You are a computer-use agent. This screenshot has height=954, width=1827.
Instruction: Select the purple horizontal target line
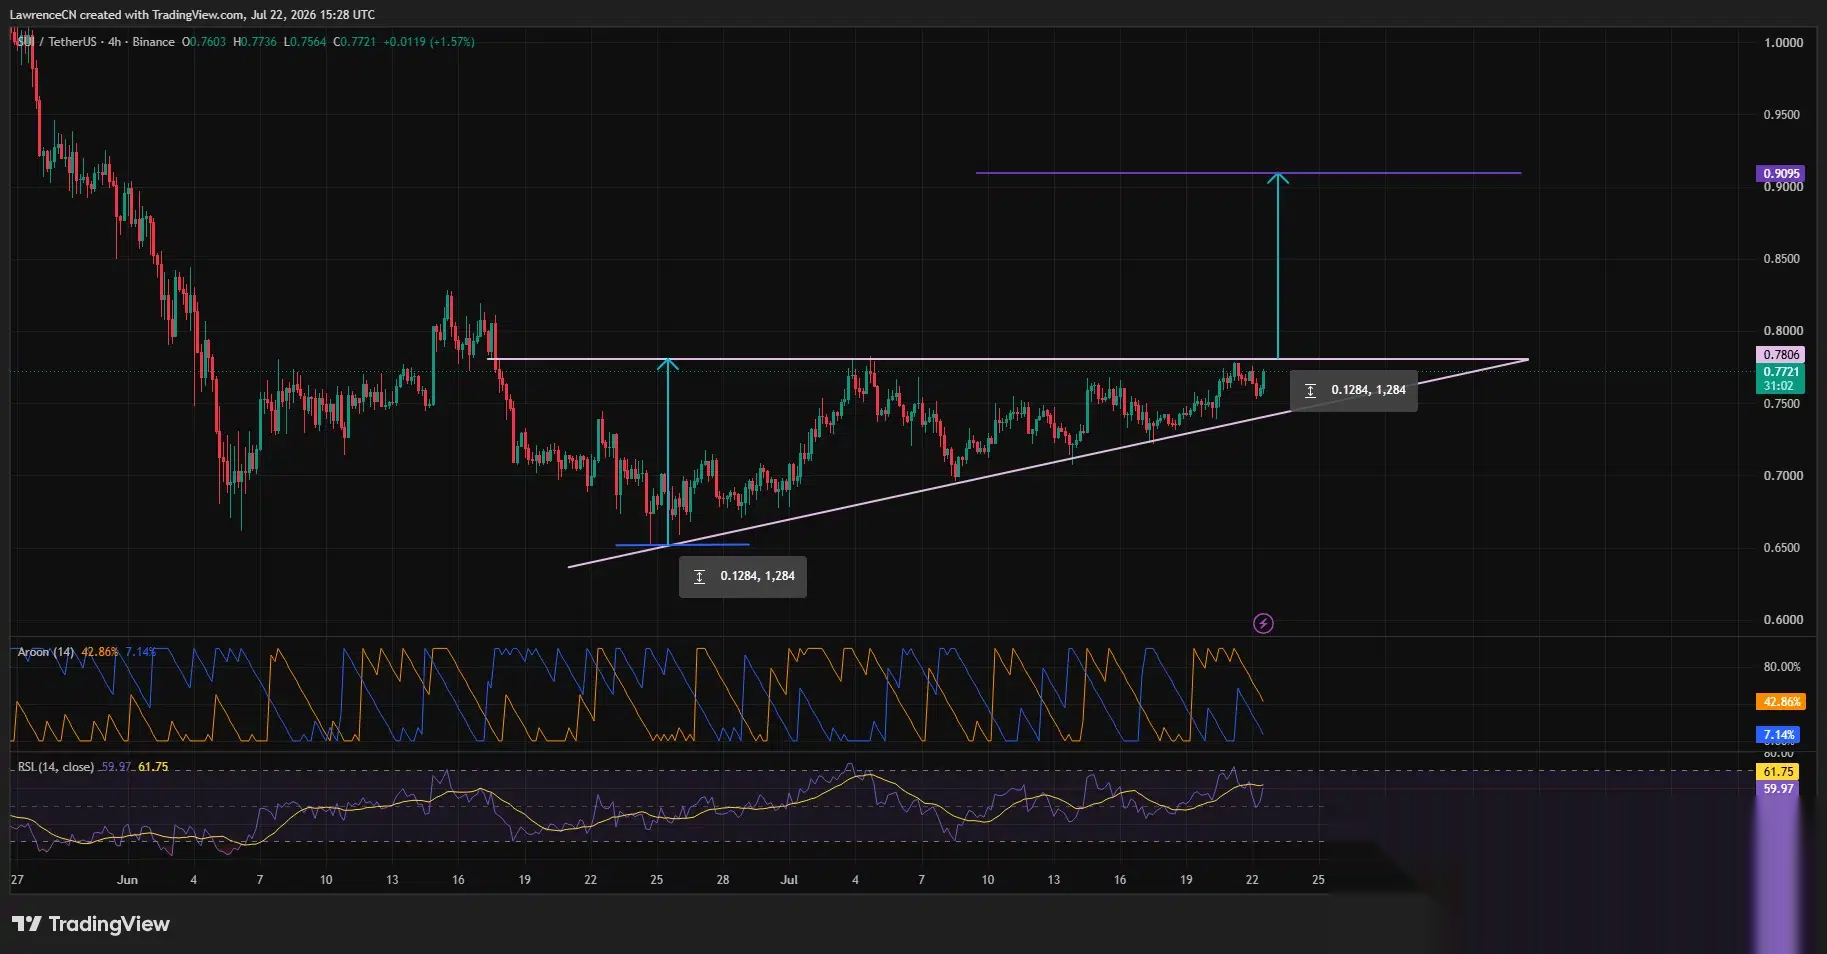1248,173
